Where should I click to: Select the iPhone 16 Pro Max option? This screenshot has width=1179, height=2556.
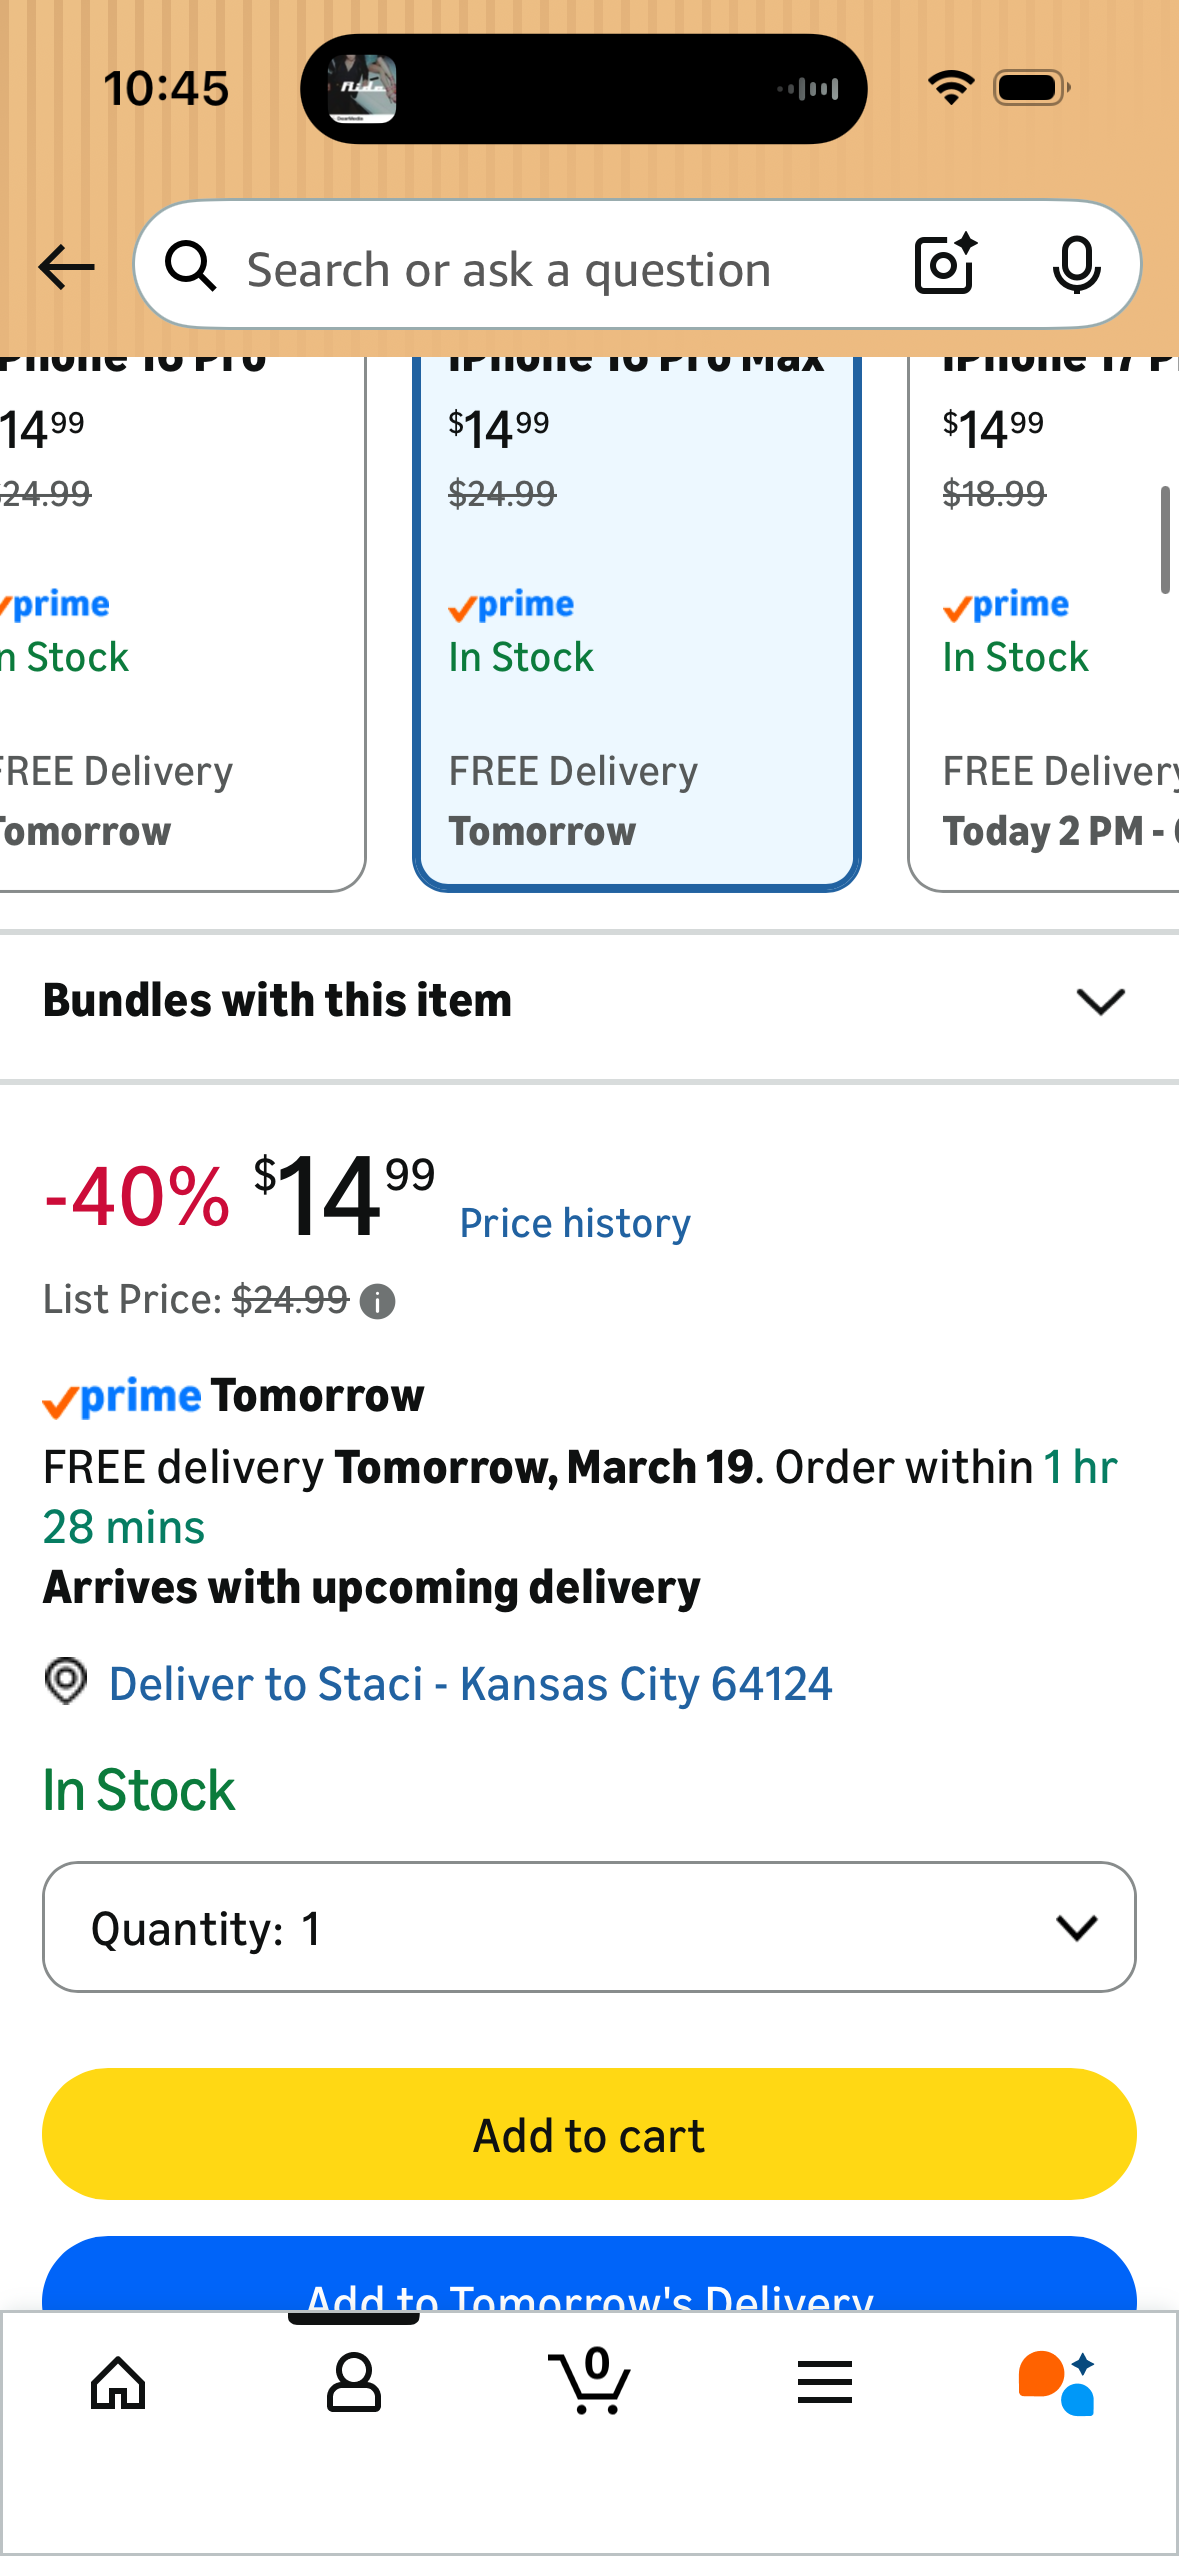[637, 622]
